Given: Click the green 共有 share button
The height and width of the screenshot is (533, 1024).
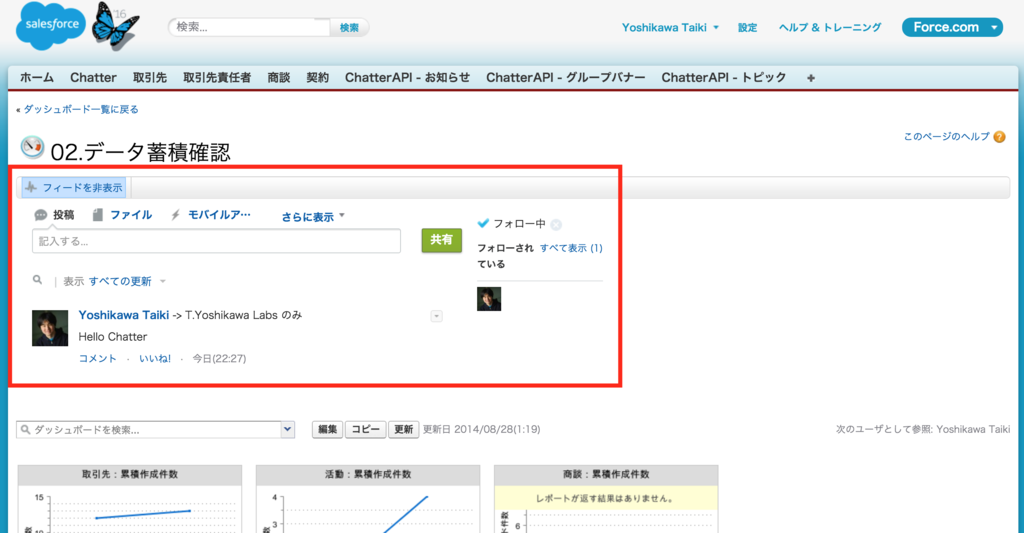Looking at the screenshot, I should (x=441, y=240).
